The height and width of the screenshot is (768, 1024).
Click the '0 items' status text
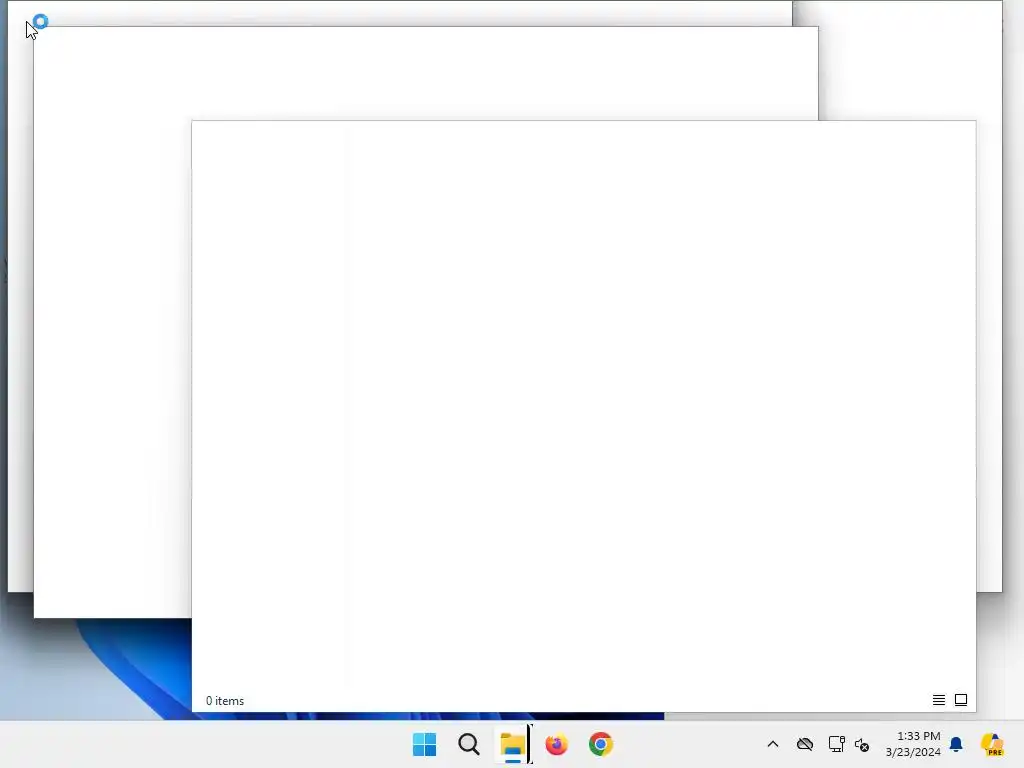point(225,701)
